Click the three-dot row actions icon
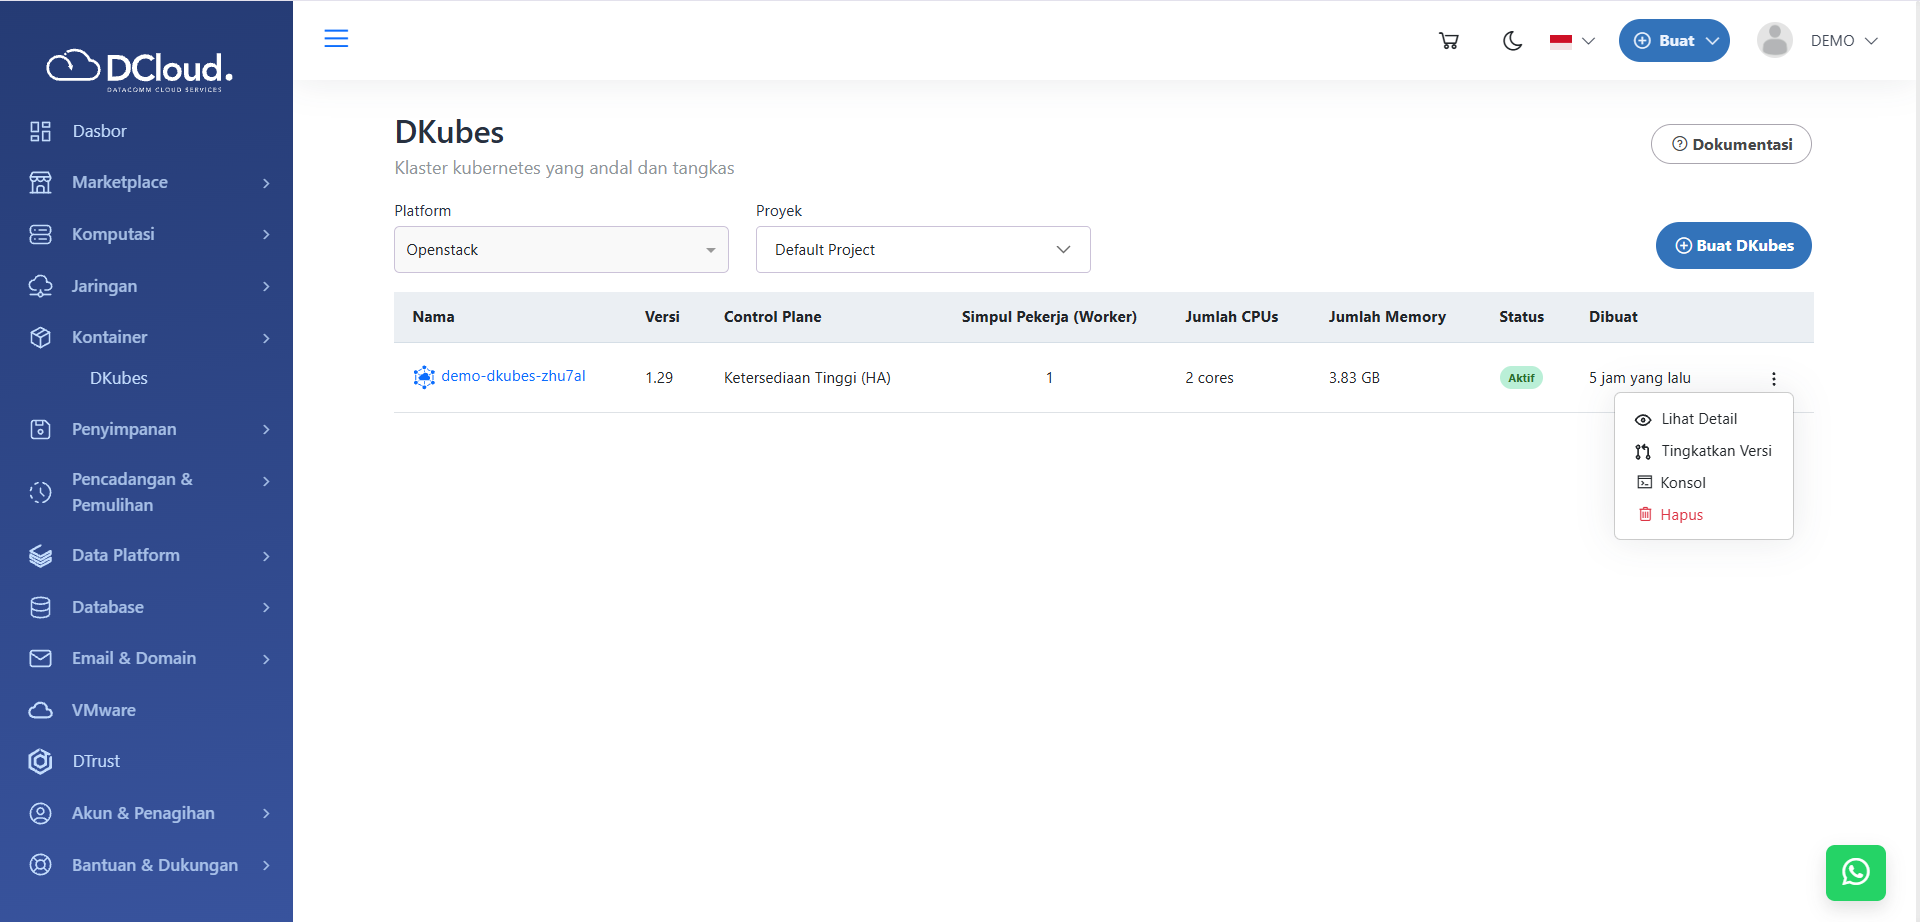The width and height of the screenshot is (1920, 922). [1773, 379]
